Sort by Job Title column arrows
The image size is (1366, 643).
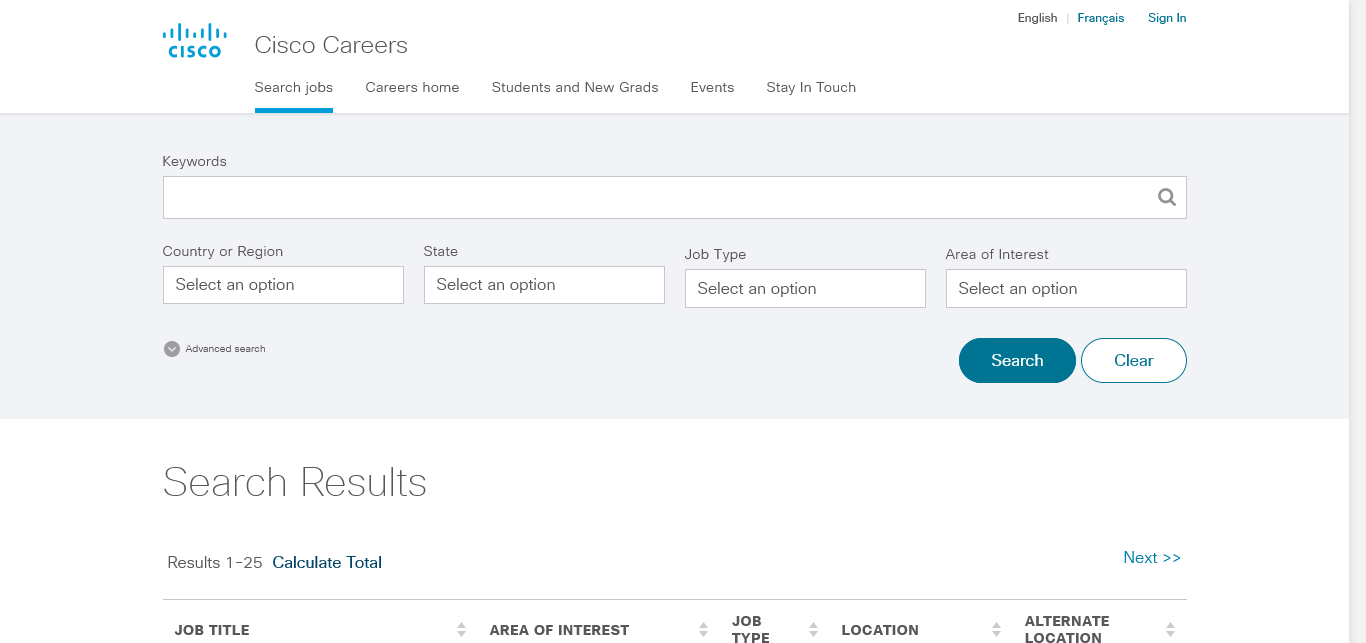(461, 629)
